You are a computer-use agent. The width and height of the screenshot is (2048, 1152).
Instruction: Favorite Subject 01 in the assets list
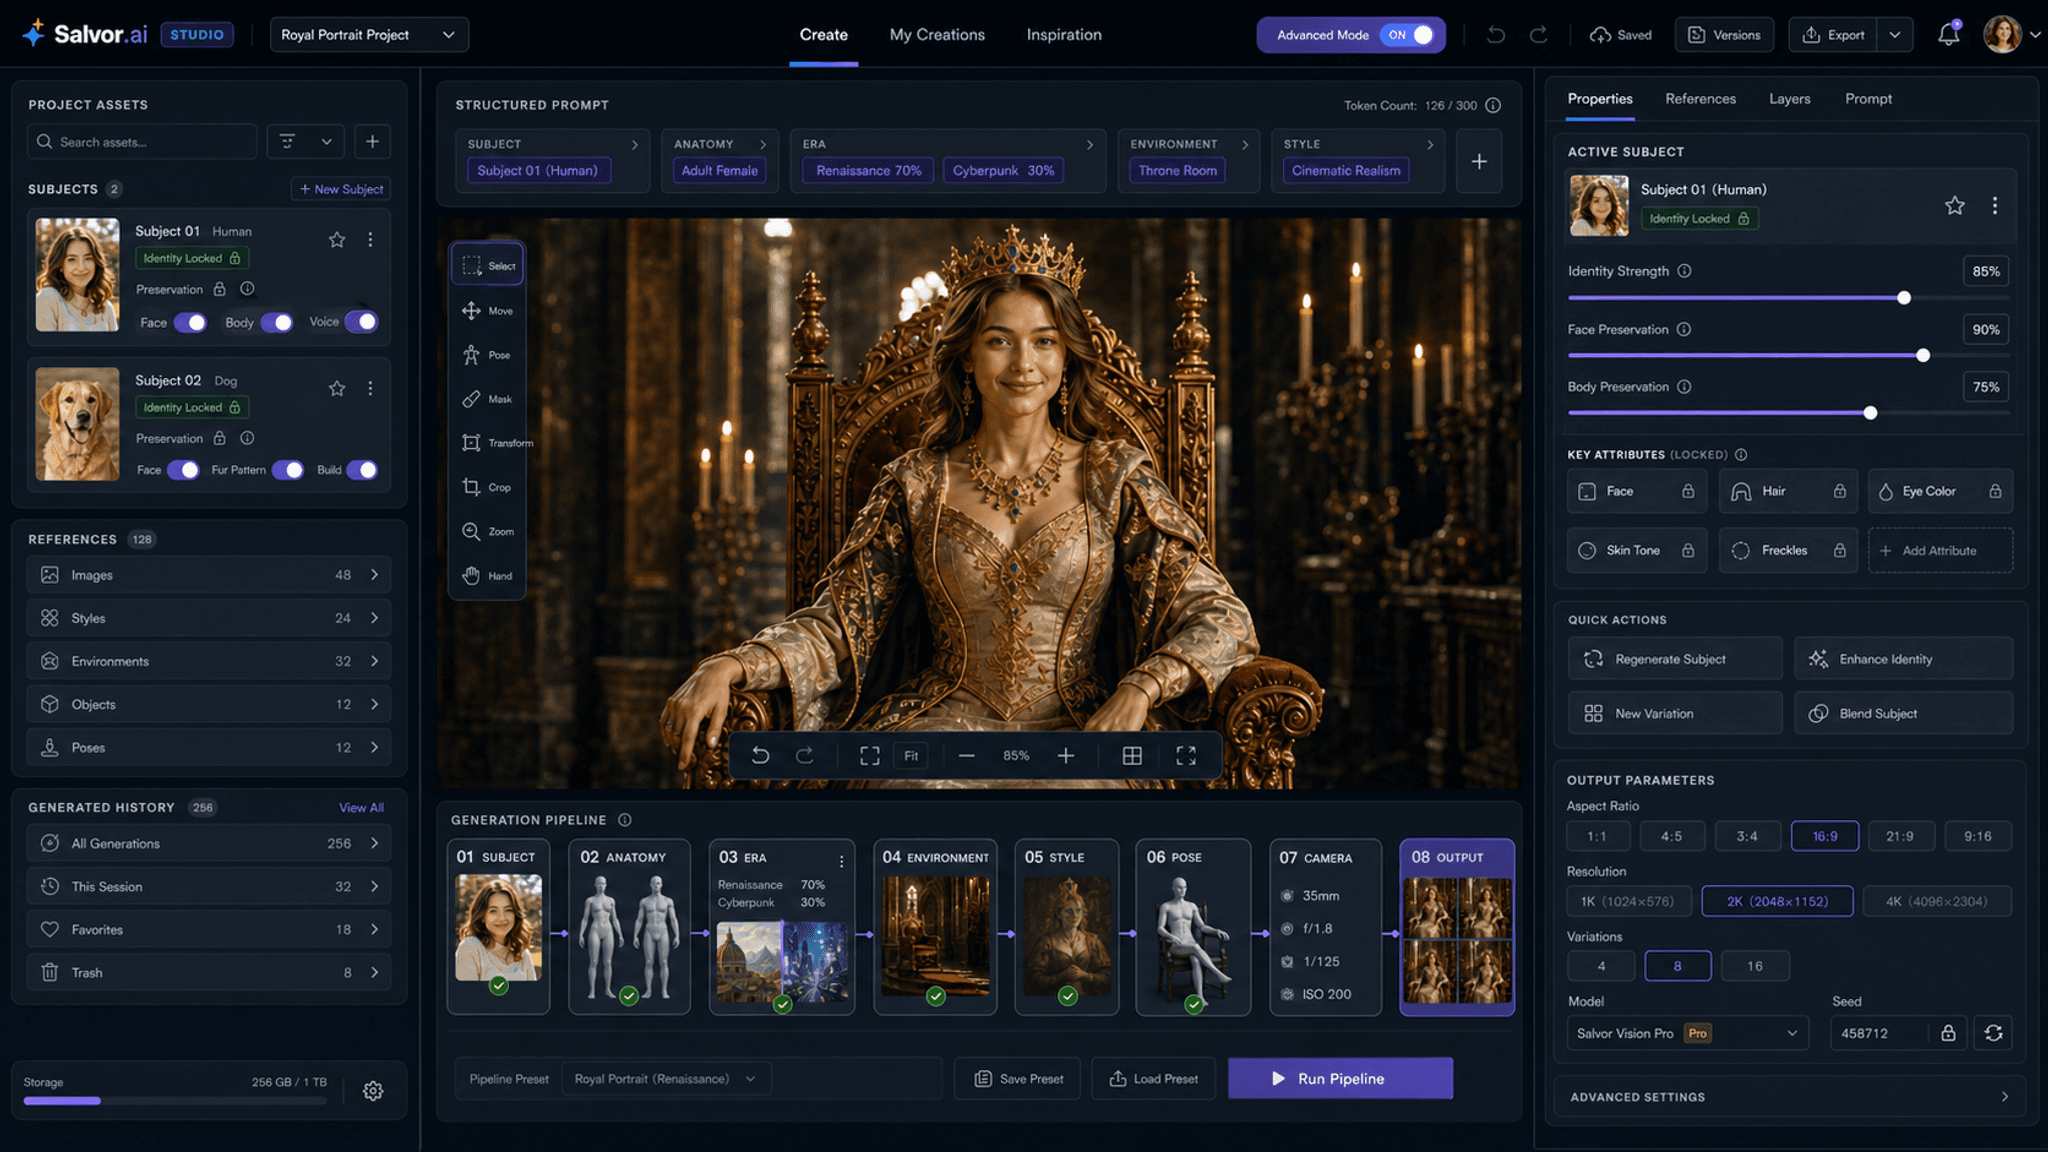pos(337,240)
